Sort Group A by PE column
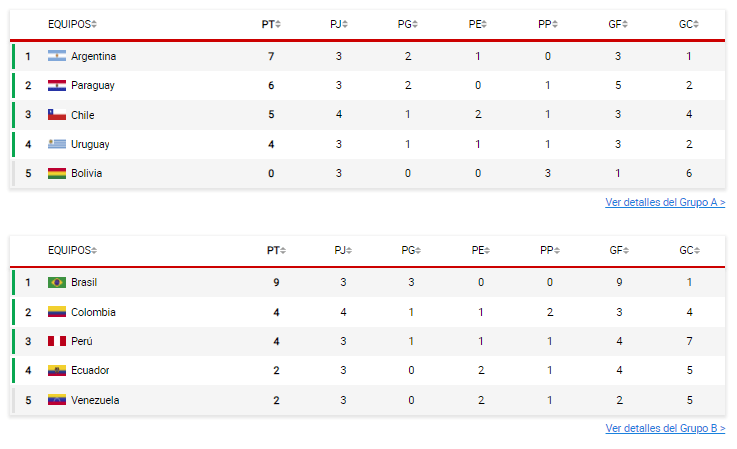Image resolution: width=737 pixels, height=449 pixels. (479, 24)
